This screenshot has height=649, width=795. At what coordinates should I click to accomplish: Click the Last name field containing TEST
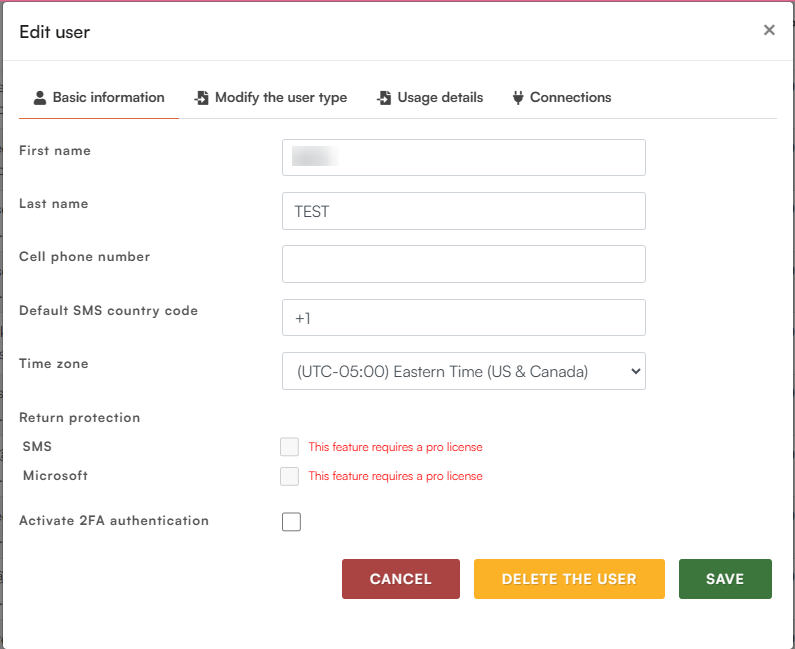click(x=463, y=211)
